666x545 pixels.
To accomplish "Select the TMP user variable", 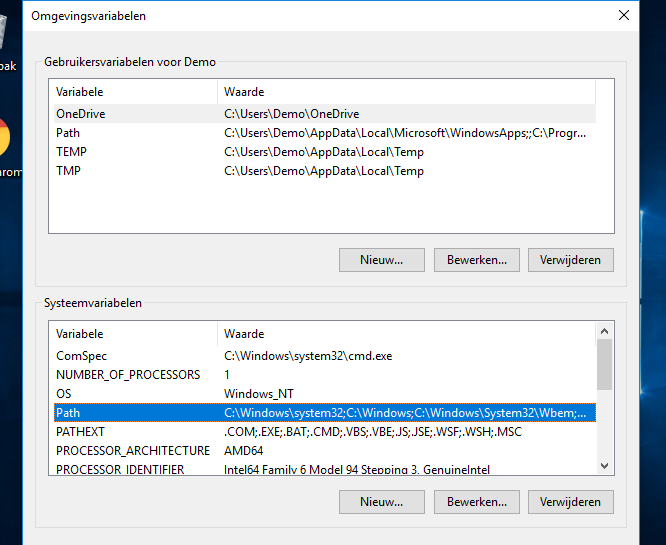I will click(x=69, y=171).
